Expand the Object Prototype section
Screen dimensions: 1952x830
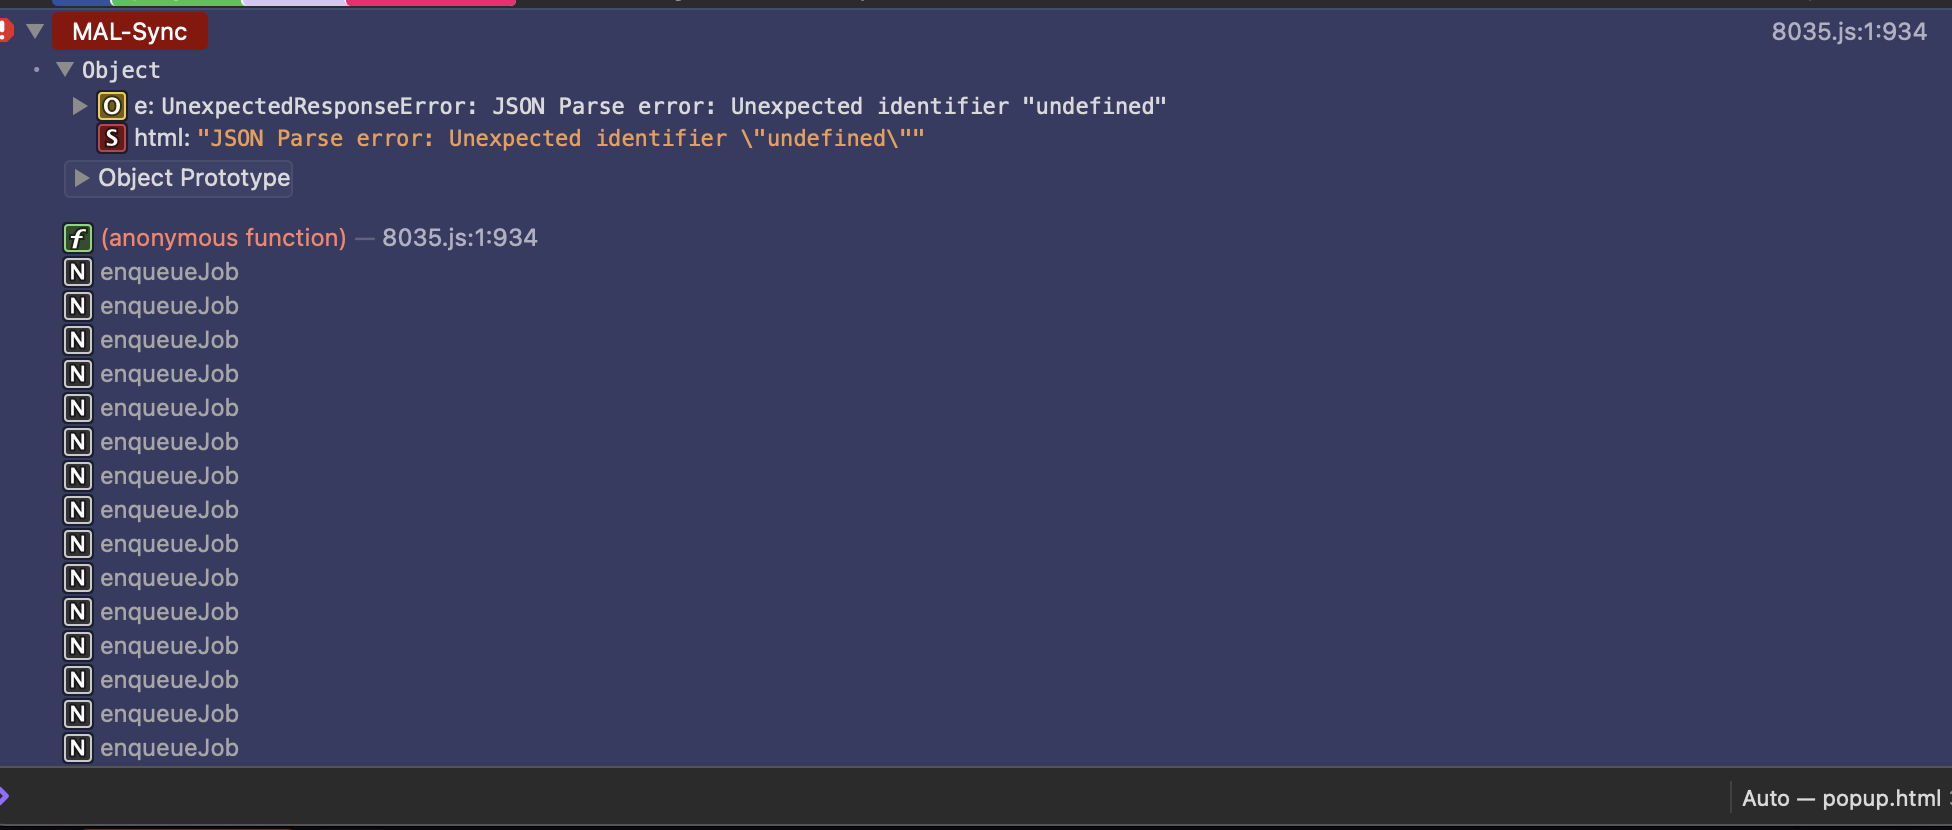tap(82, 178)
